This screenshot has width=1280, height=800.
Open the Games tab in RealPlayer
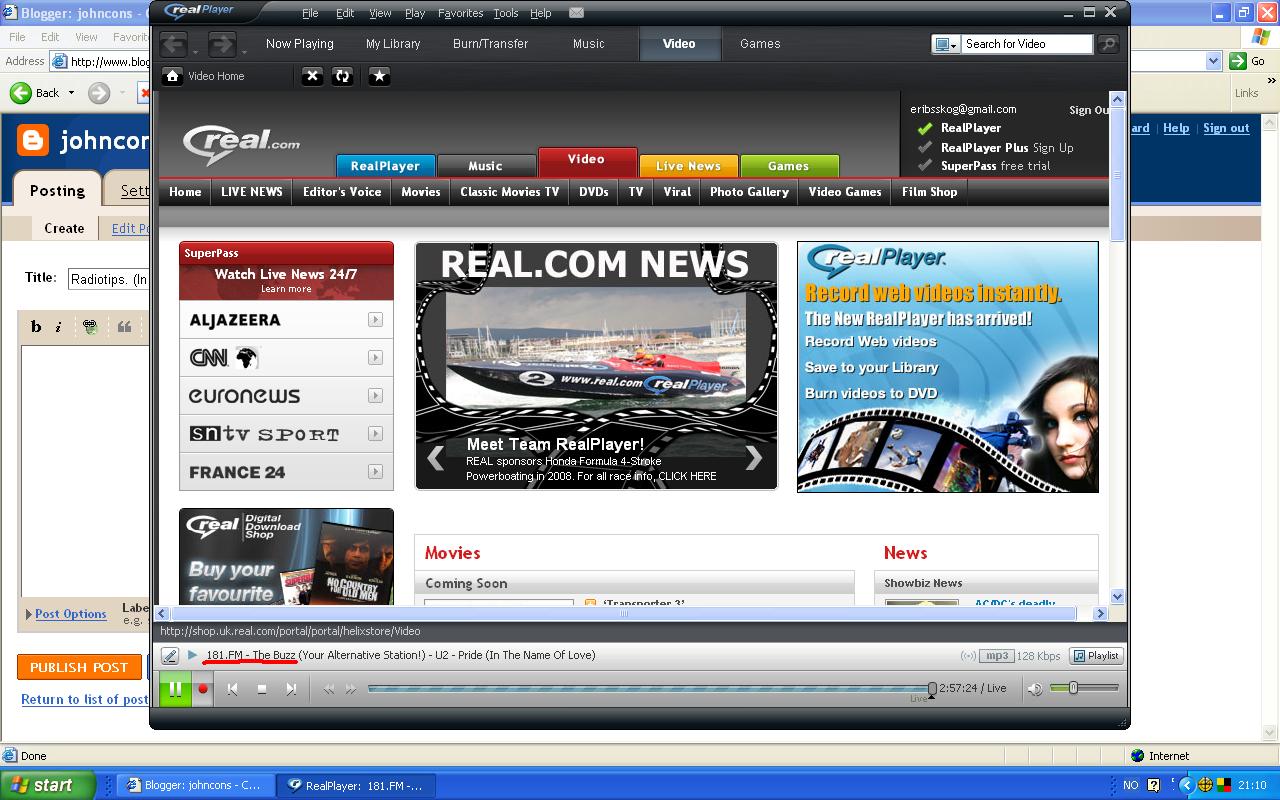[760, 44]
